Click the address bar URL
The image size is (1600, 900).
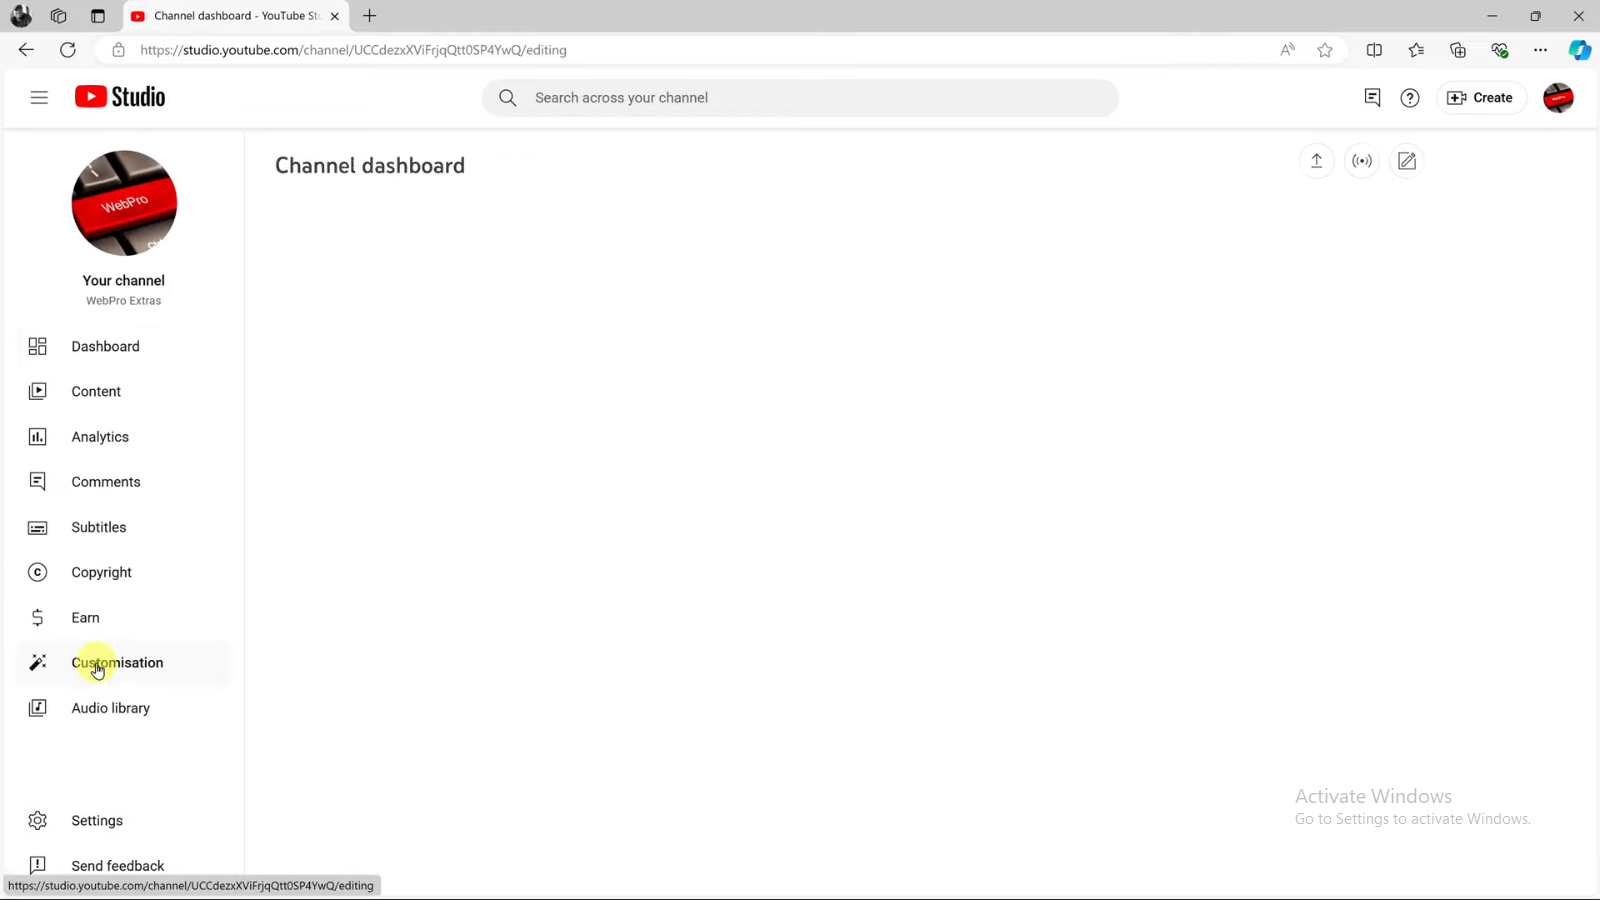[353, 50]
